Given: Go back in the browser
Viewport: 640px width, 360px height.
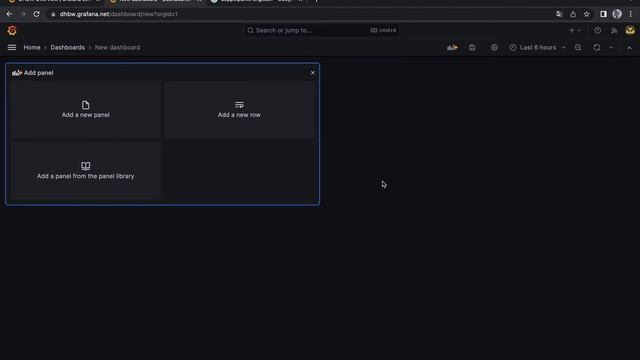Looking at the screenshot, I should point(9,14).
